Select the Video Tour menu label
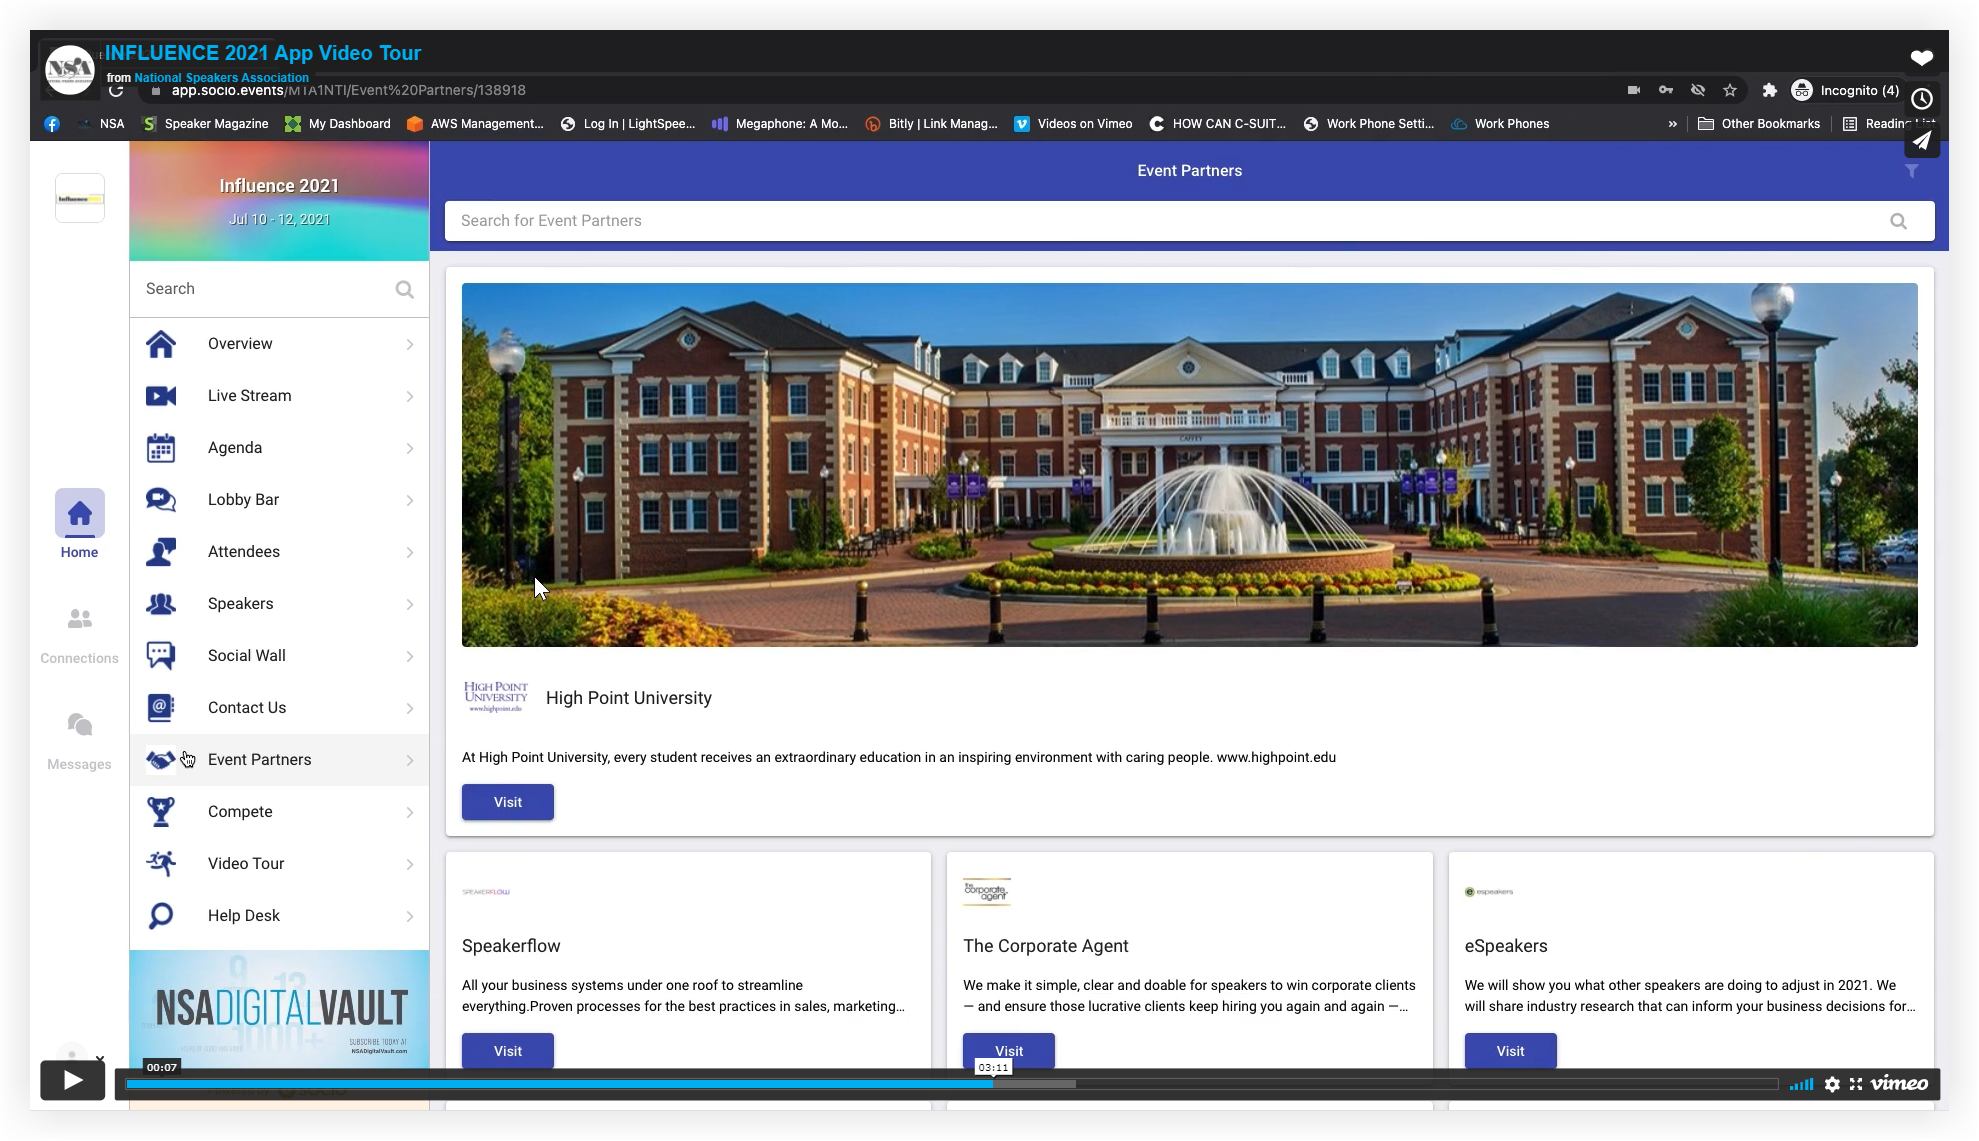This screenshot has height=1141, width=1979. (x=246, y=864)
